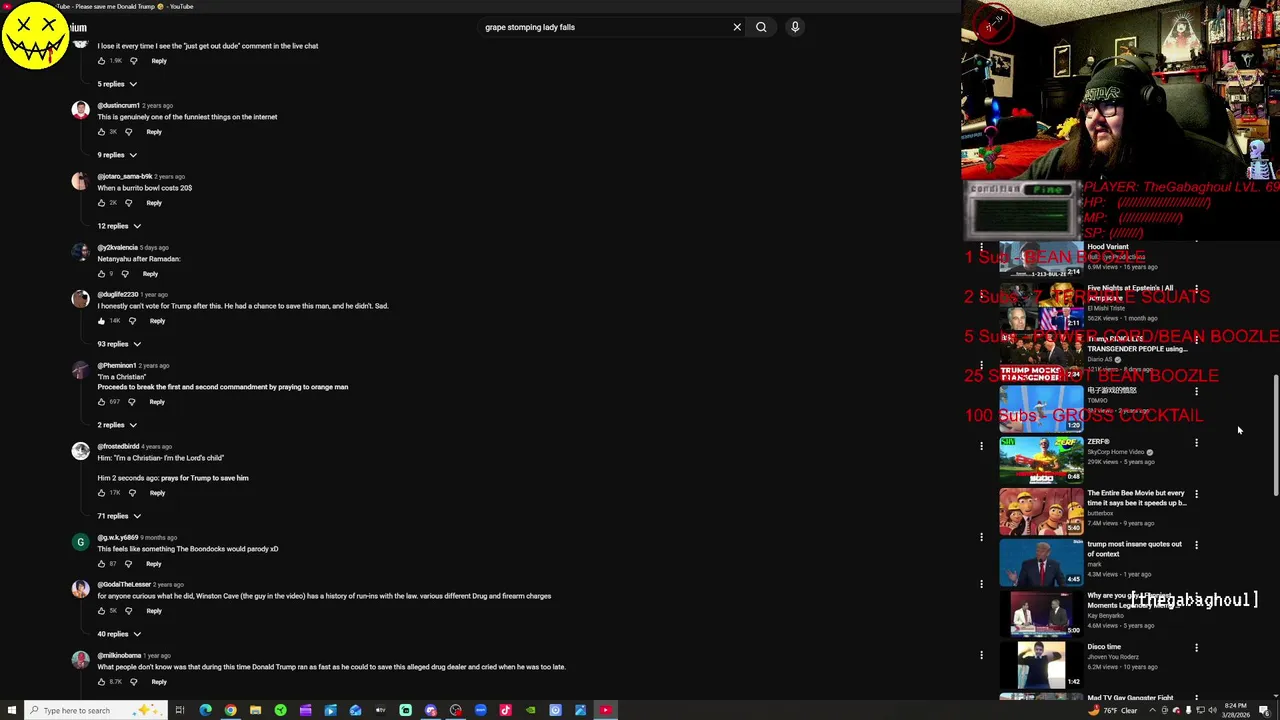1280x720 pixels.
Task: Dislike the burrito bowl comment
Action: (128, 203)
